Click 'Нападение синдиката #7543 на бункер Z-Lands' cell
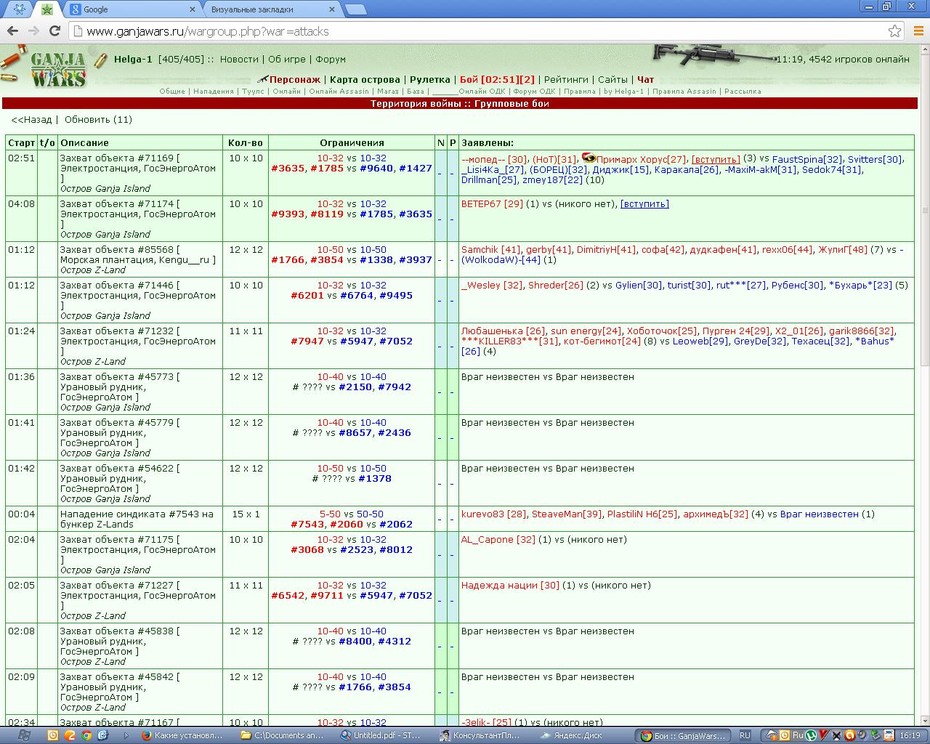 [141, 519]
